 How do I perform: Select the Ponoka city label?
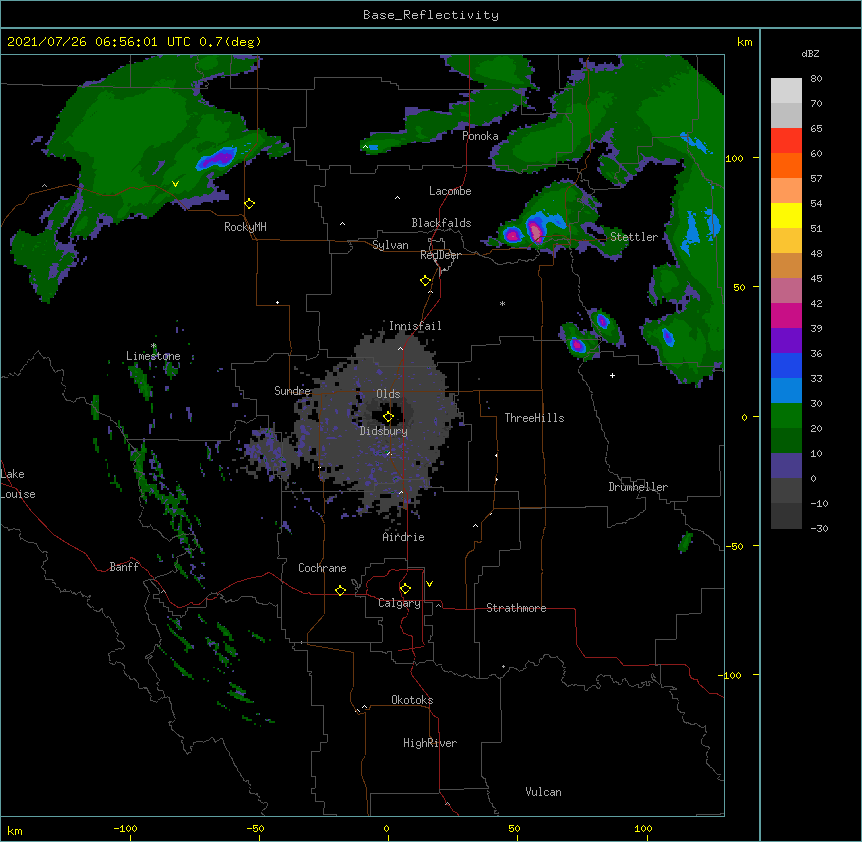(480, 136)
